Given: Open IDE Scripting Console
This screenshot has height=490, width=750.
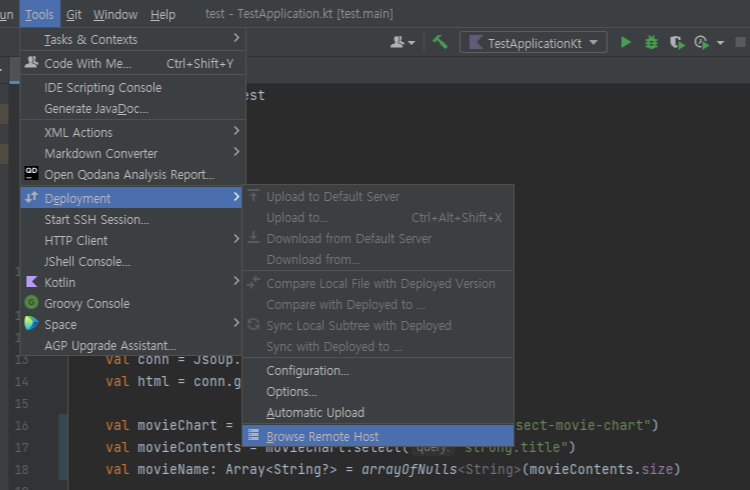Looking at the screenshot, I should coord(132,88).
